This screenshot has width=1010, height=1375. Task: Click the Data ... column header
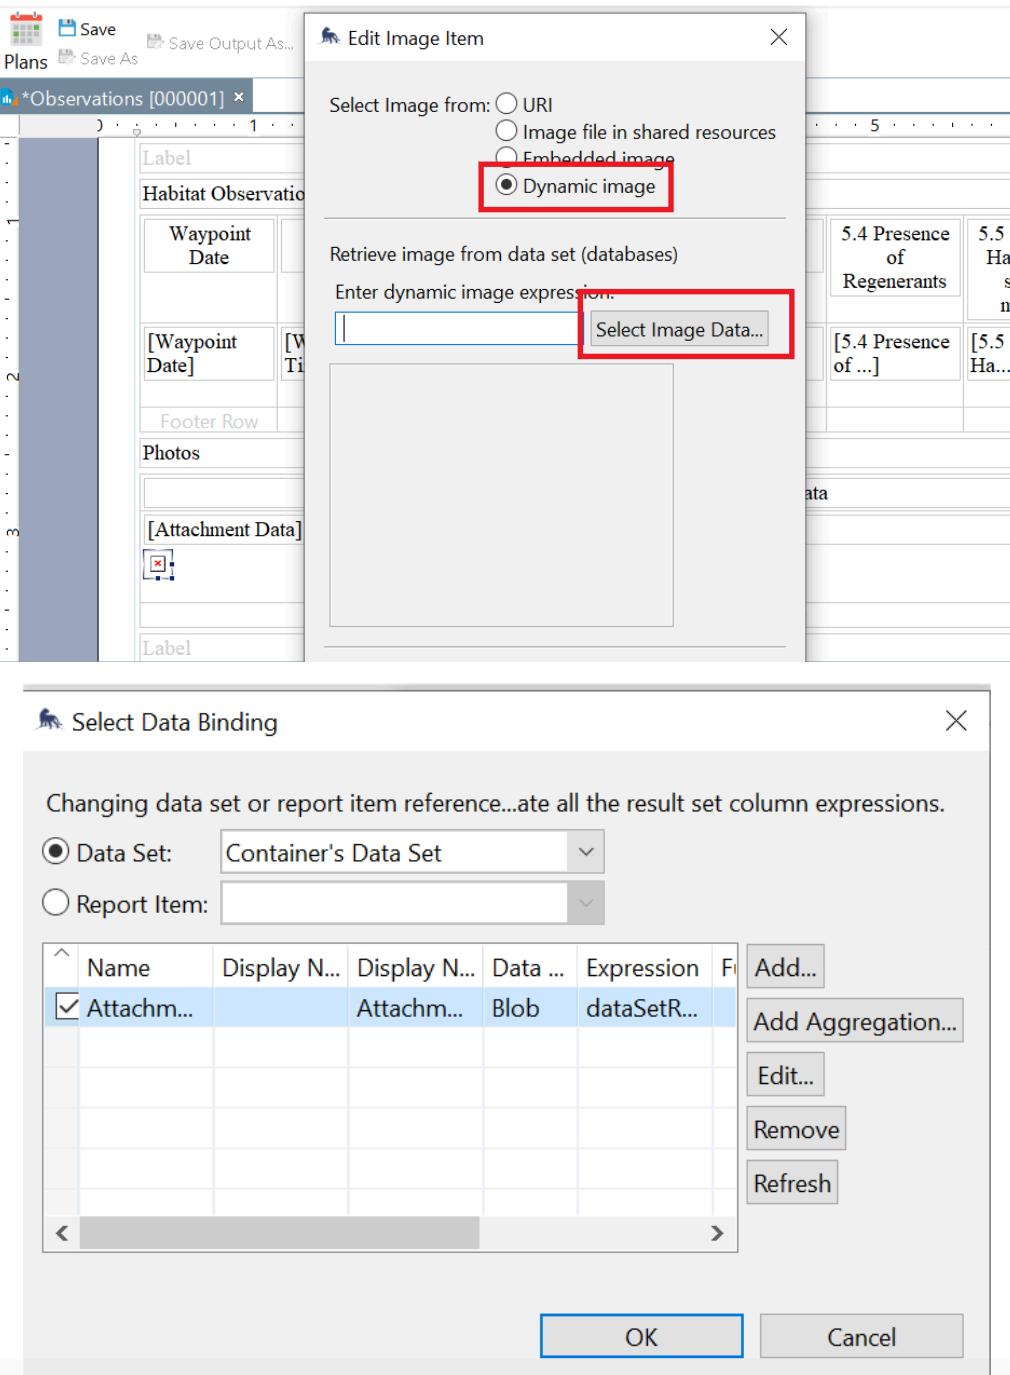(530, 967)
